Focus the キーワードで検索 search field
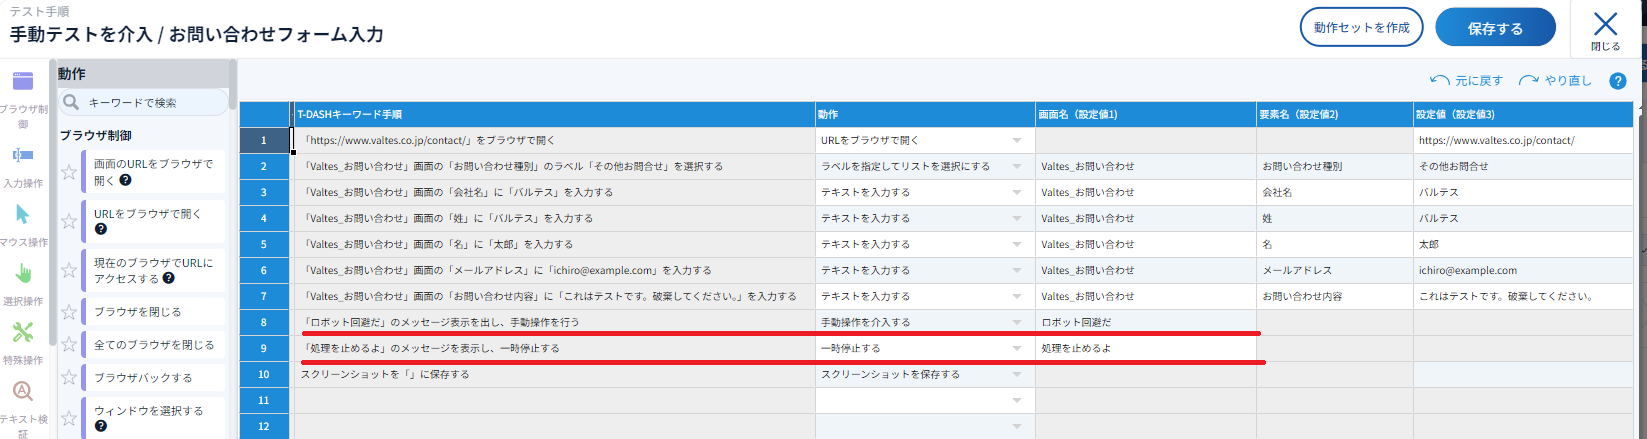 point(143,102)
